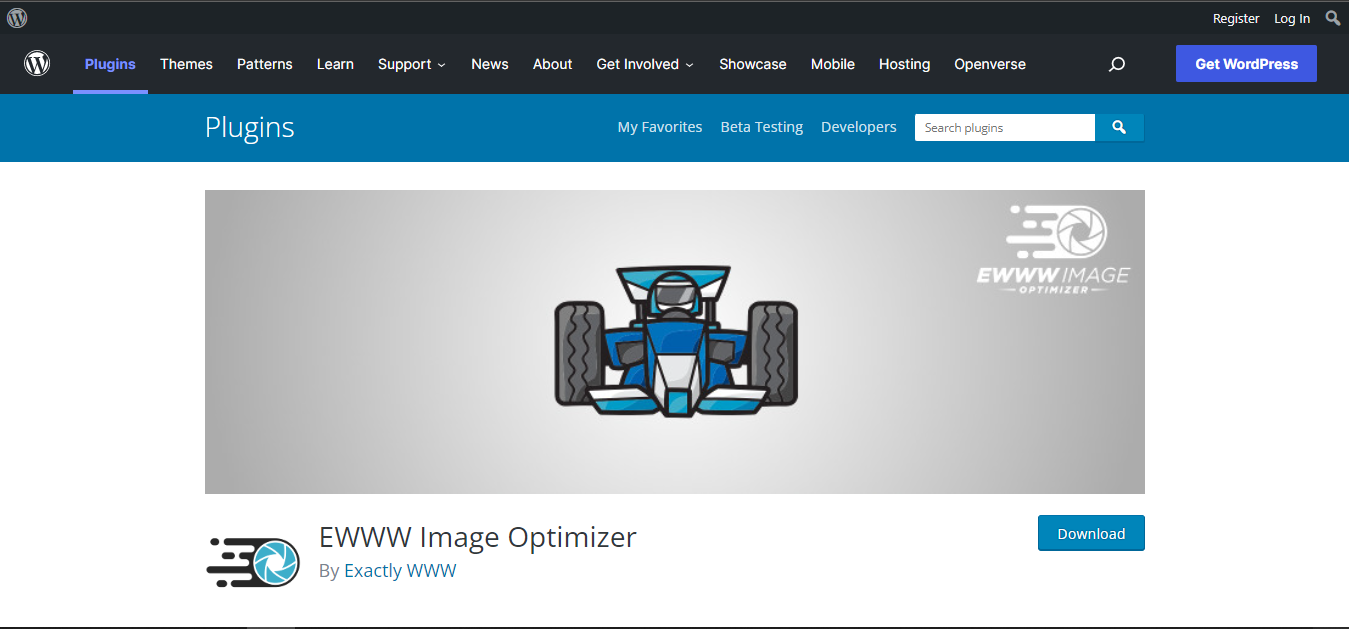Open site search magnifier in navigation
The width and height of the screenshot is (1349, 629).
1117,64
